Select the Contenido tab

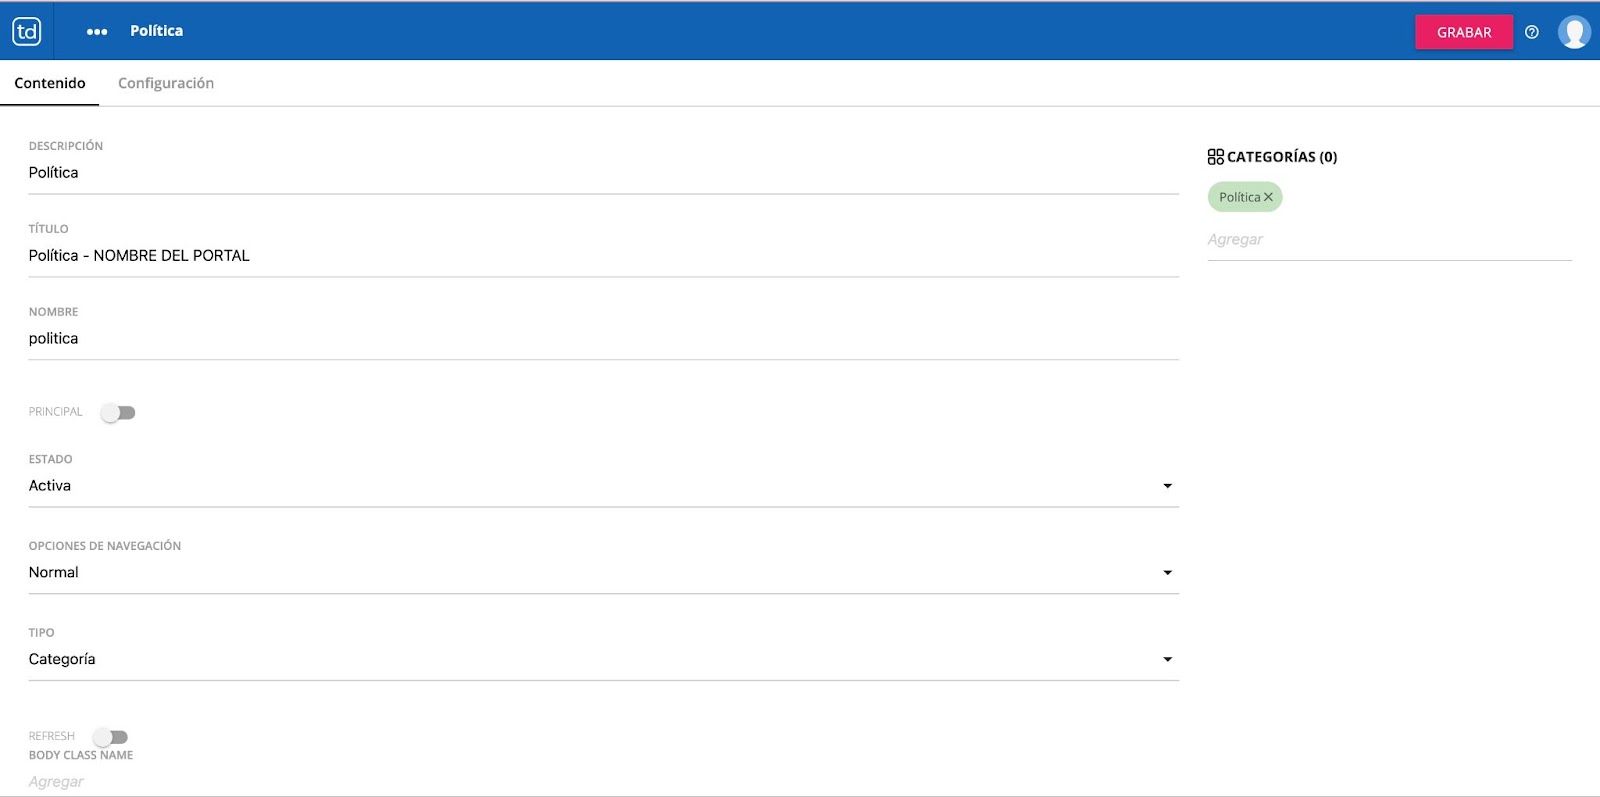(x=50, y=83)
